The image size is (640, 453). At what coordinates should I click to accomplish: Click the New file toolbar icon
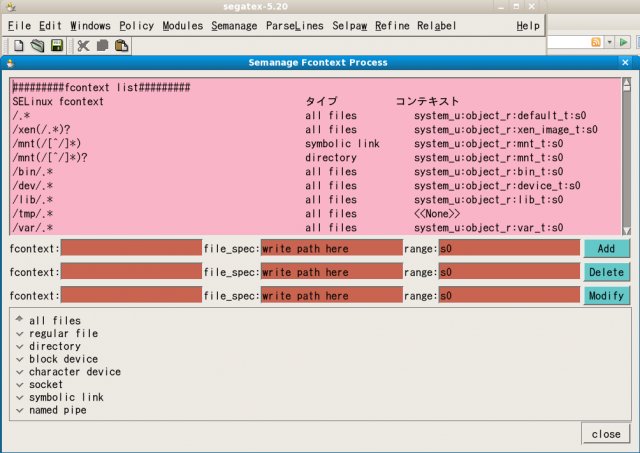(x=20, y=45)
